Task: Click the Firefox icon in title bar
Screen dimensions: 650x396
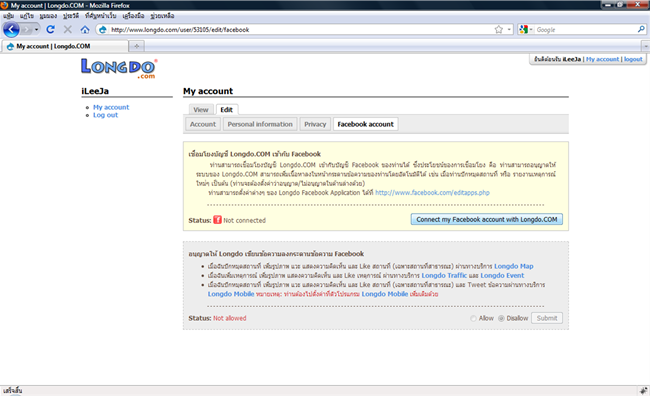Action: (x=4, y=5)
